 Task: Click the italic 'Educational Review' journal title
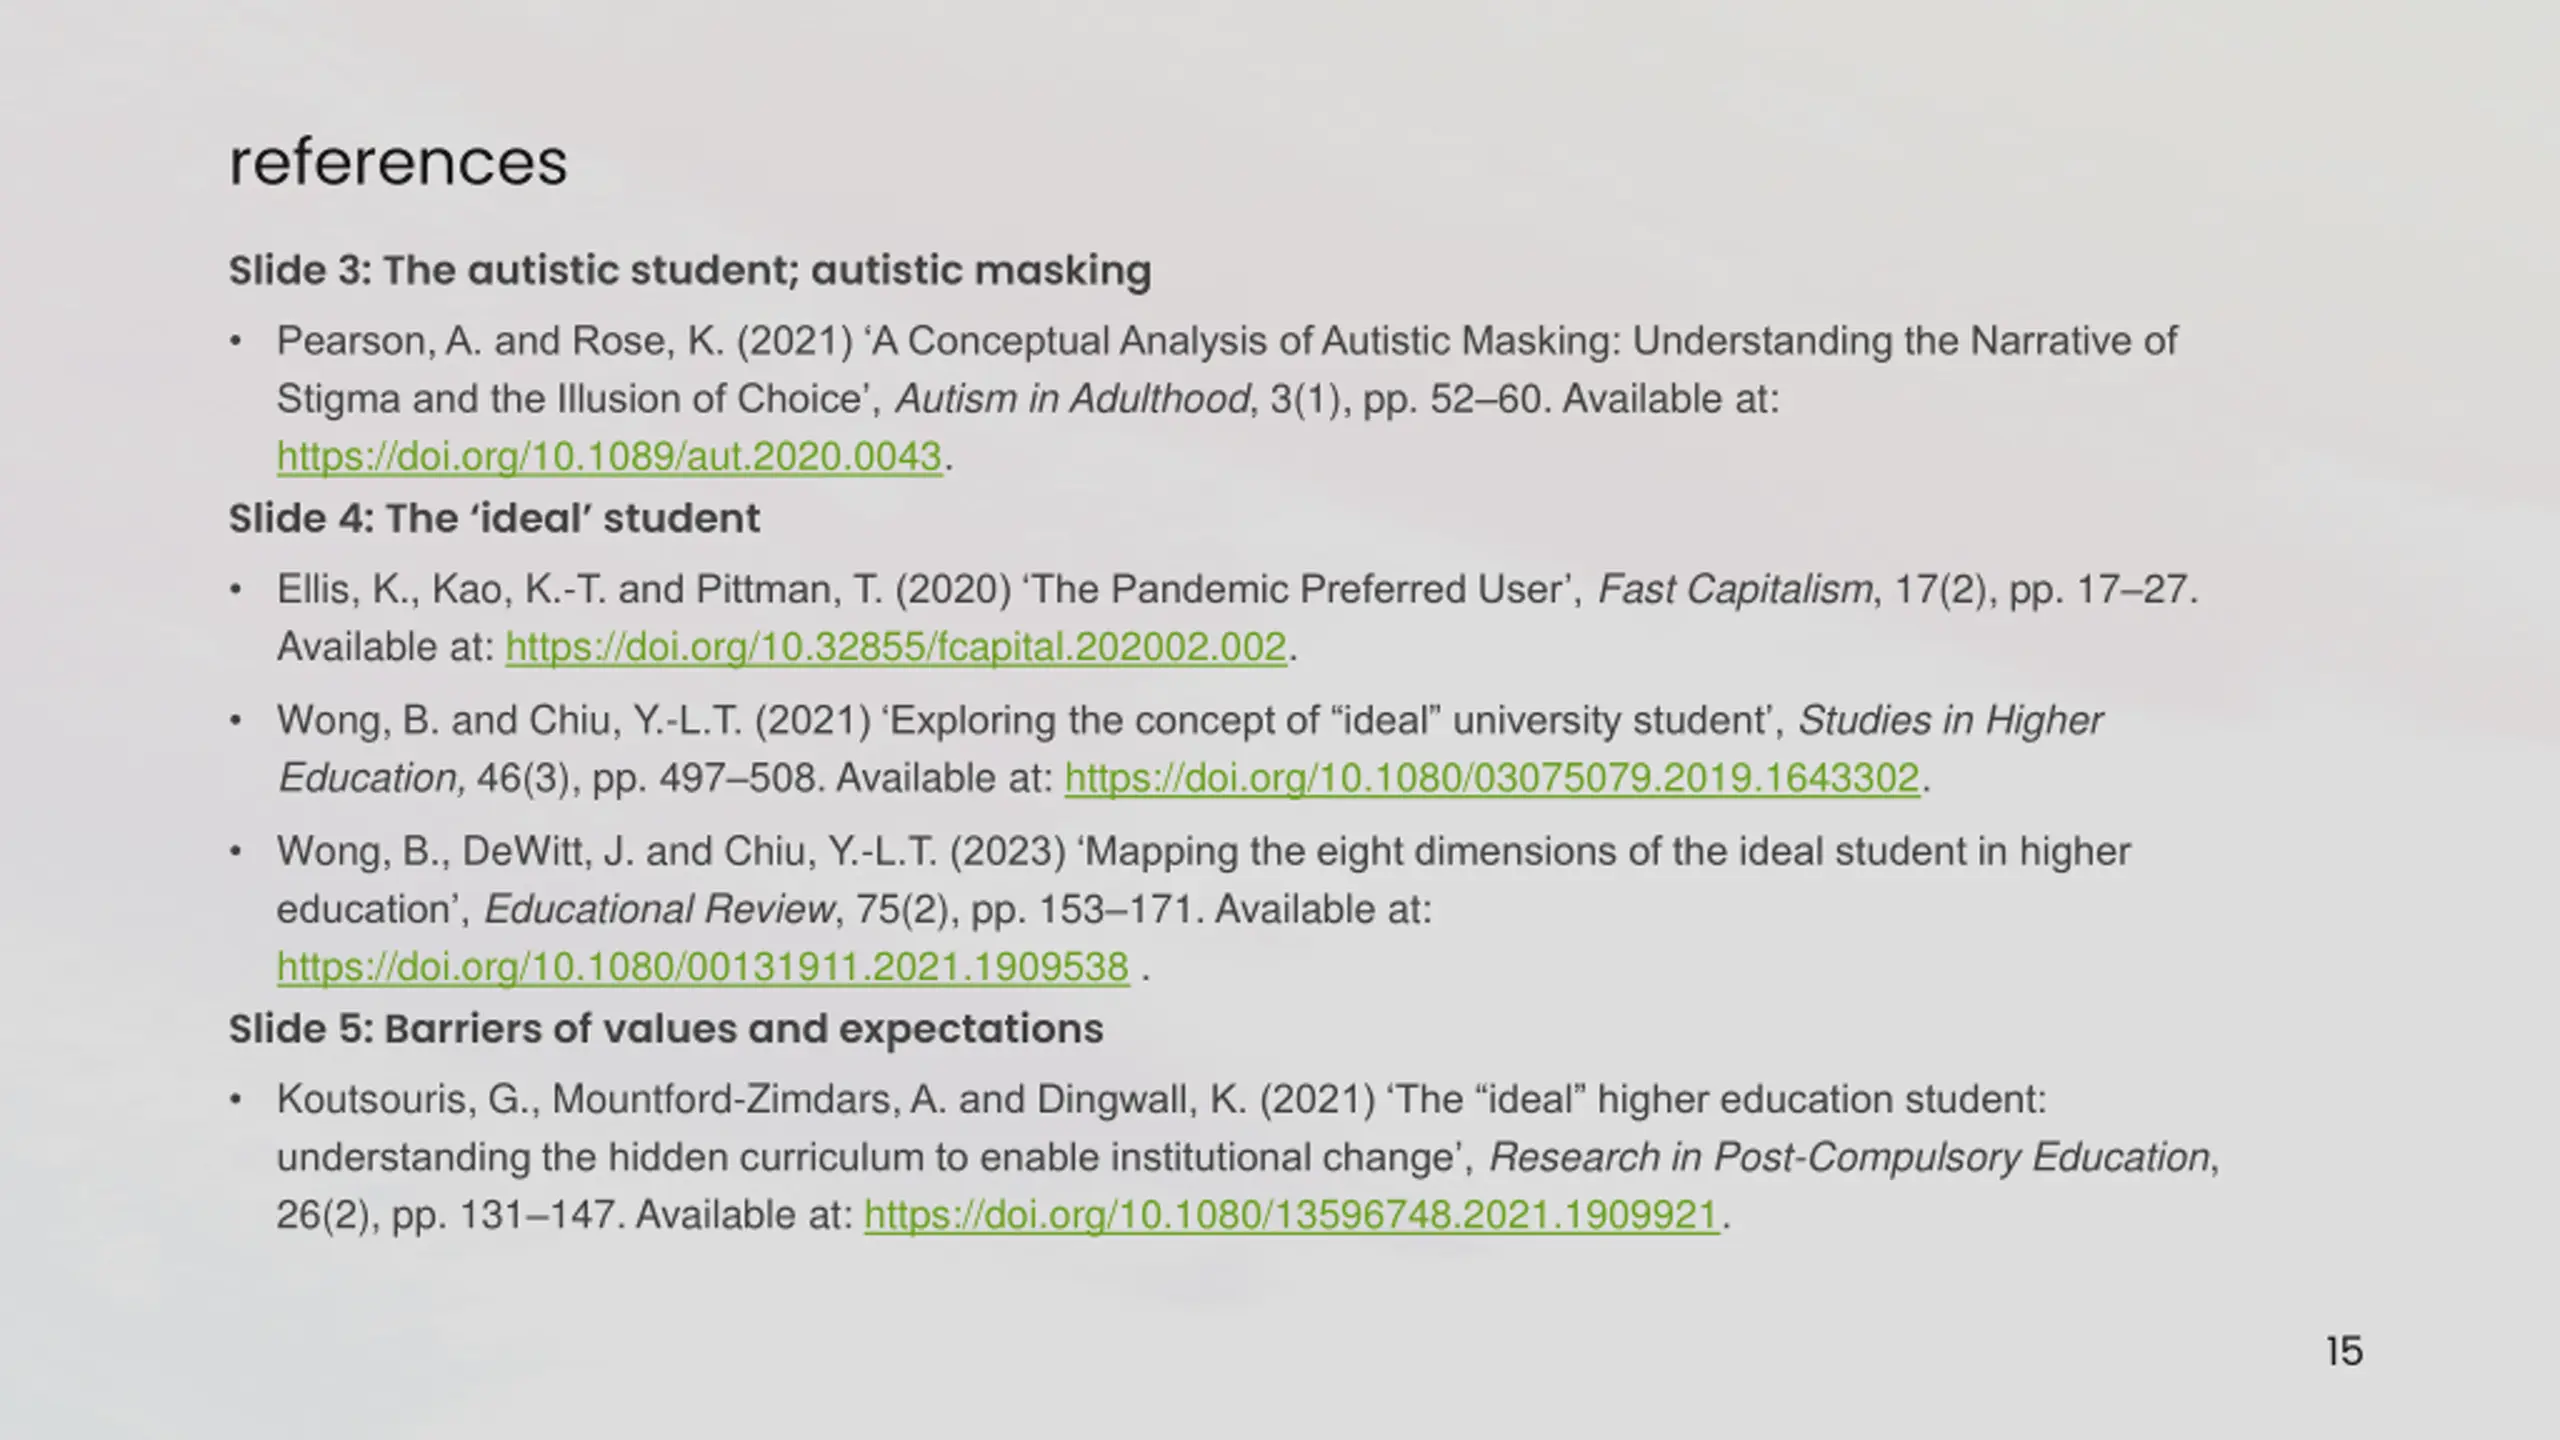(x=659, y=909)
